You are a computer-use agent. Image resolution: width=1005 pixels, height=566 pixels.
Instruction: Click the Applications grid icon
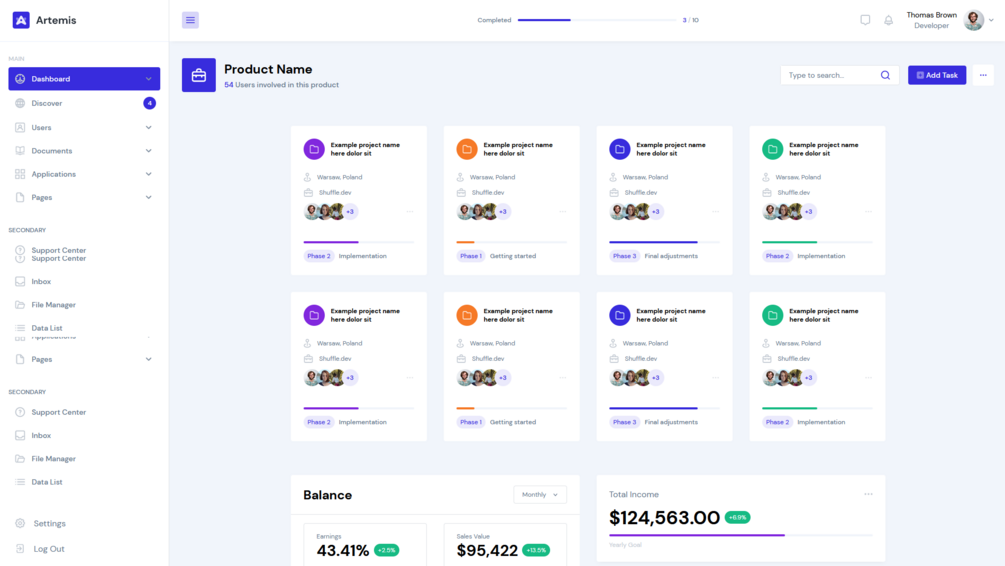point(20,174)
